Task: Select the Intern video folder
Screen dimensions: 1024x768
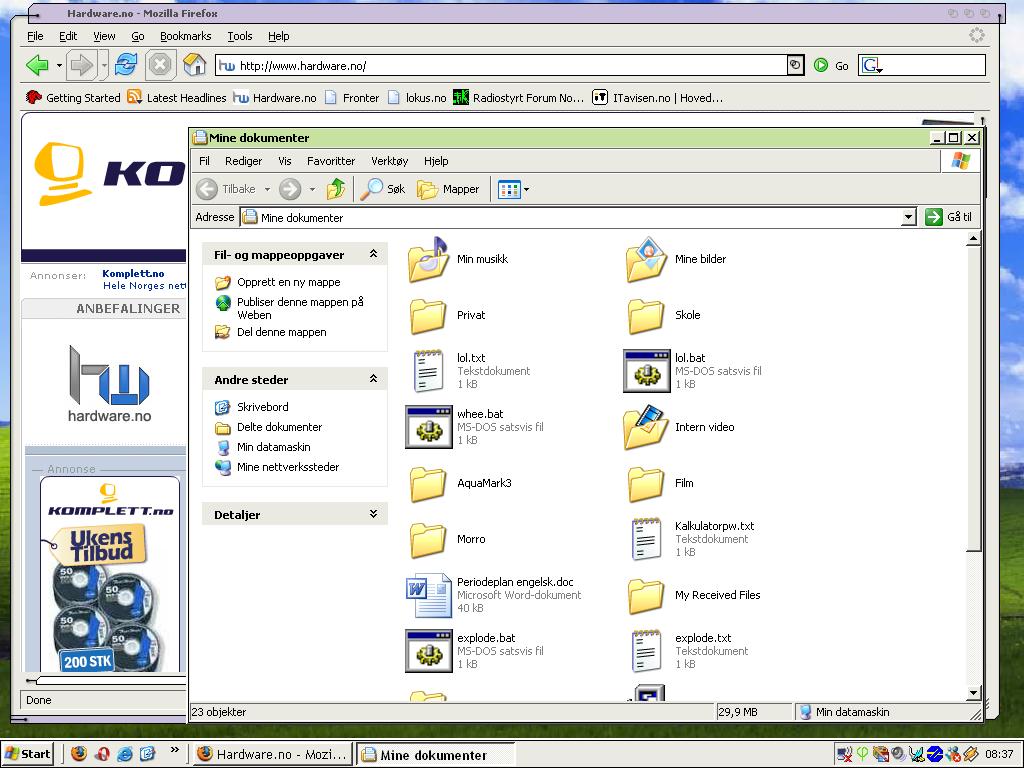Action: [x=646, y=427]
